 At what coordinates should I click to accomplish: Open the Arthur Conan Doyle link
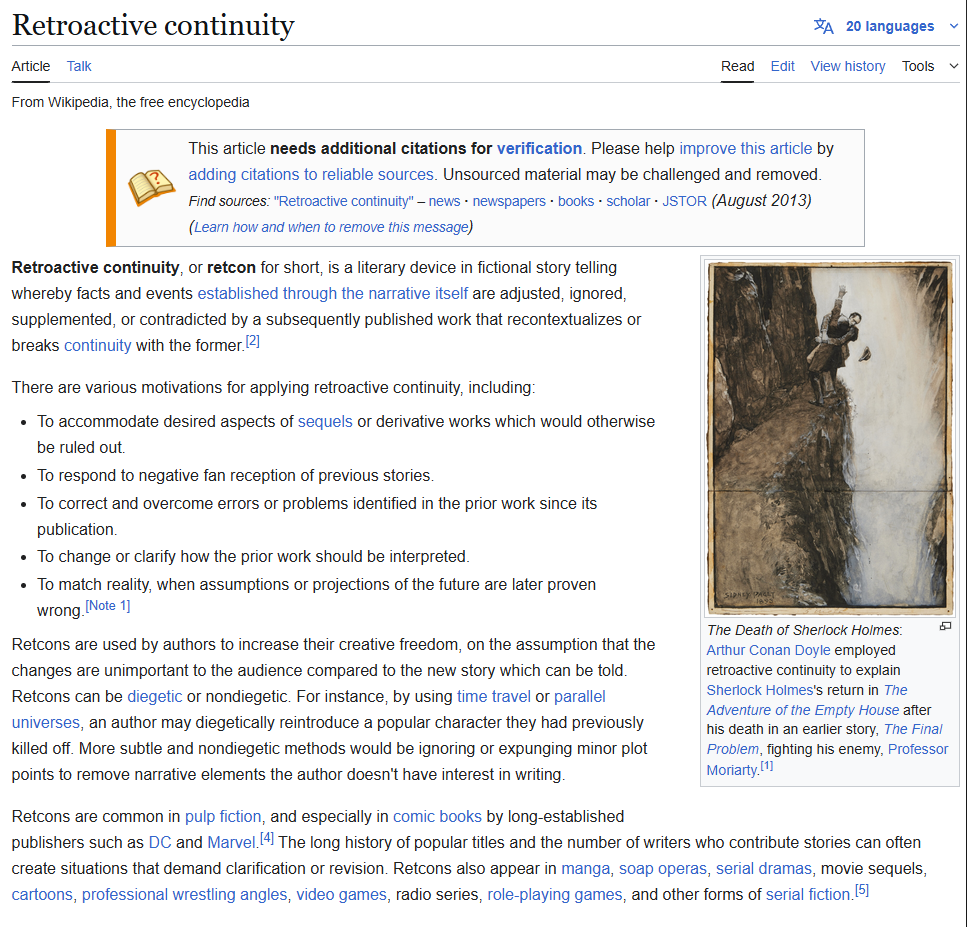(768, 651)
